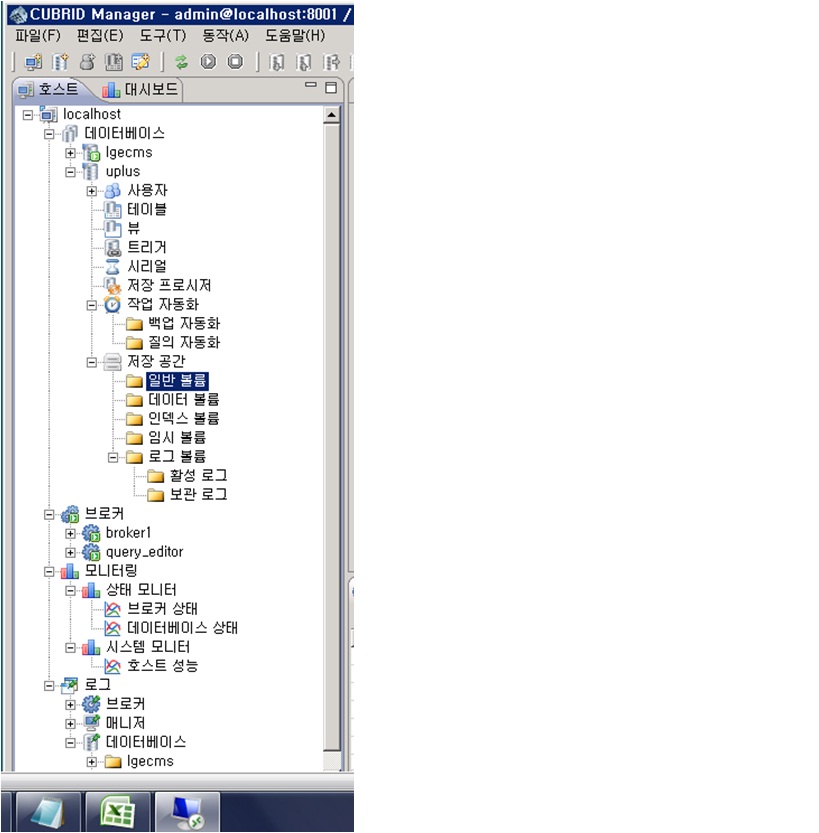Select the 인덱스 볼륨 tree item
Viewport: 819px width, 833px height.
(183, 419)
